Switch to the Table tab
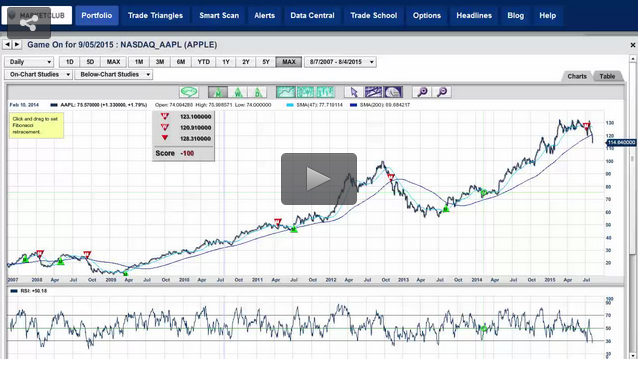638x366 pixels. [607, 76]
